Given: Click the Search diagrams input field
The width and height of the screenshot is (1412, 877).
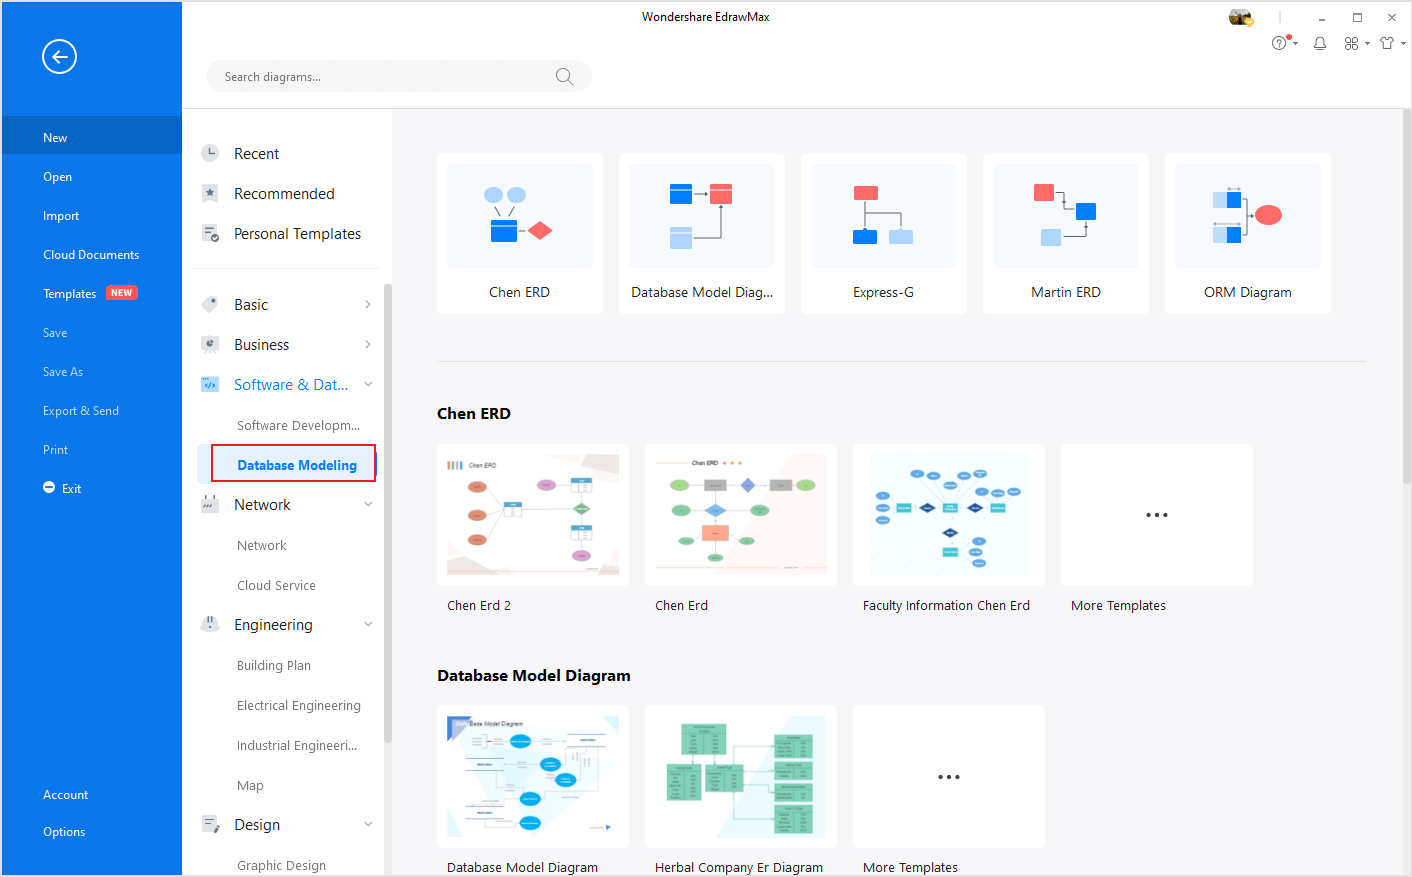Looking at the screenshot, I should [x=398, y=77].
